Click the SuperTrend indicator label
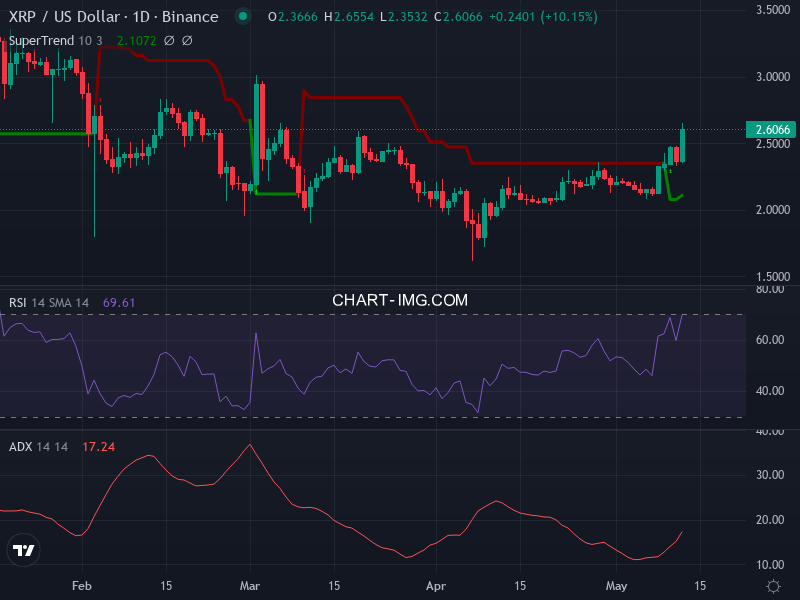This screenshot has width=800, height=600. click(41, 40)
